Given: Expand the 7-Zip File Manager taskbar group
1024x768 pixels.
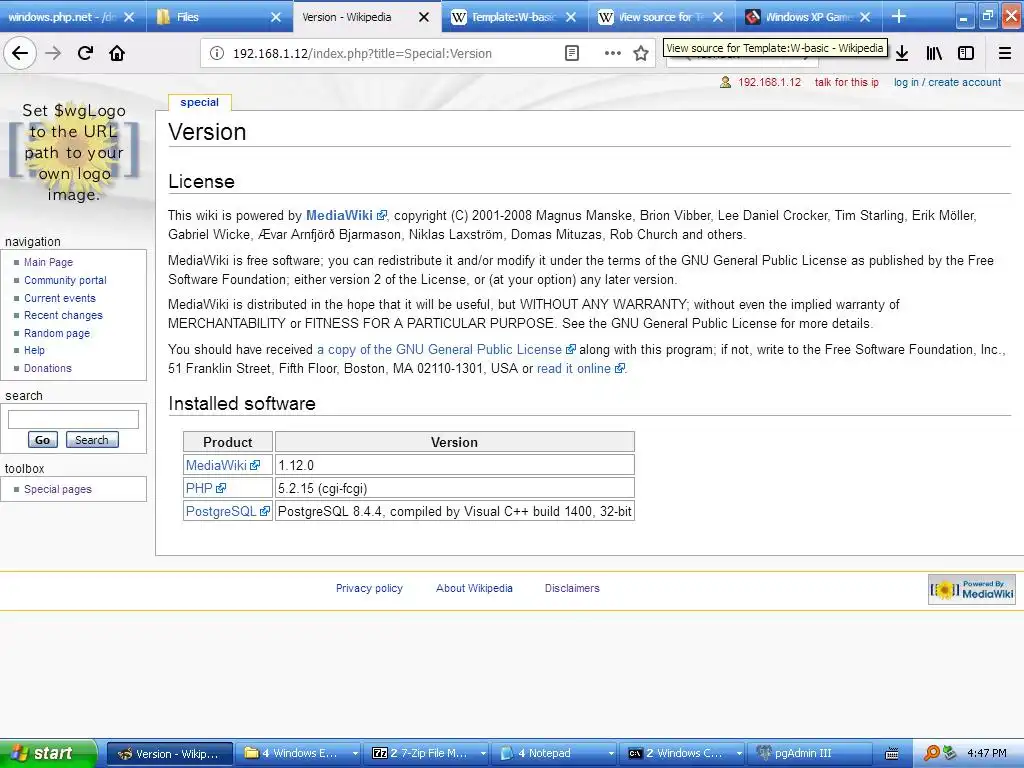Looking at the screenshot, I should (427, 753).
